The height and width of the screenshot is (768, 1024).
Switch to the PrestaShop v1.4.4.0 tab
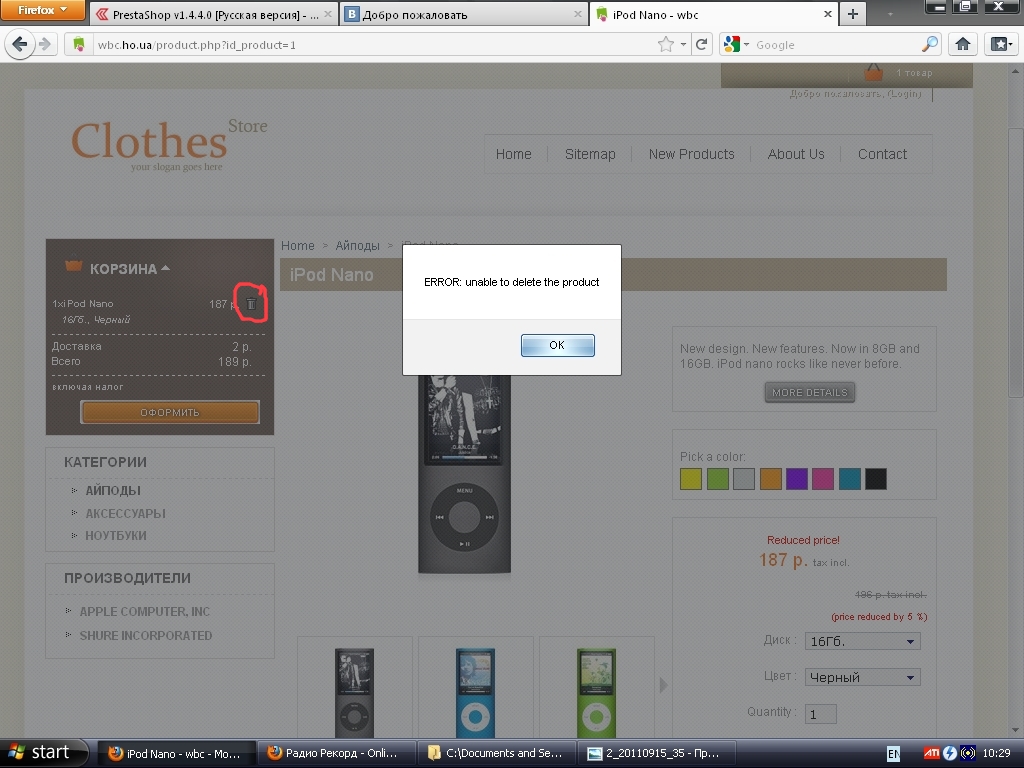point(215,14)
